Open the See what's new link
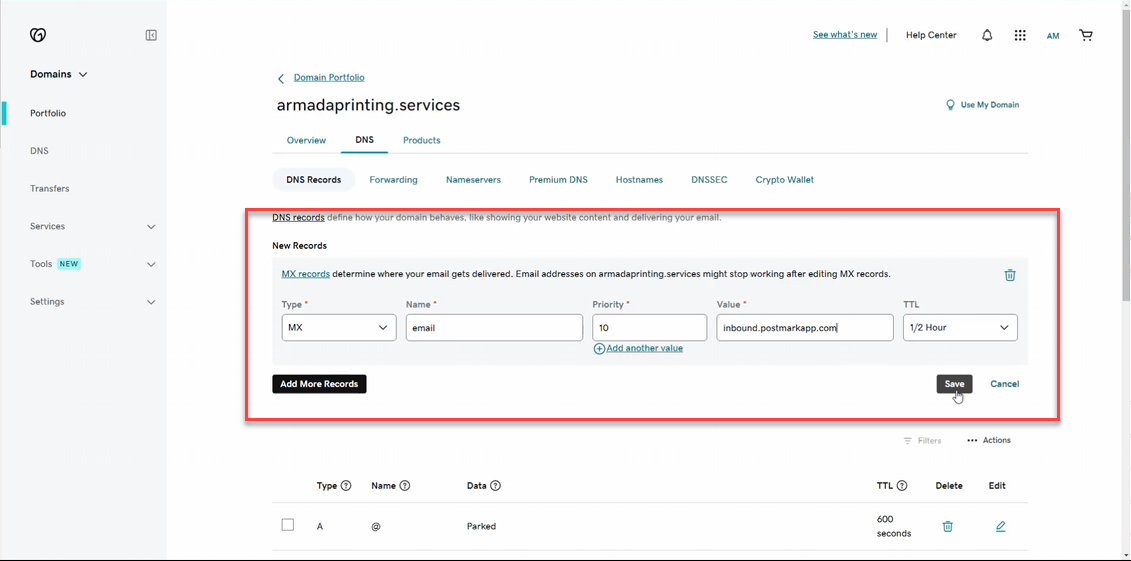The height and width of the screenshot is (561, 1131). [x=845, y=35]
